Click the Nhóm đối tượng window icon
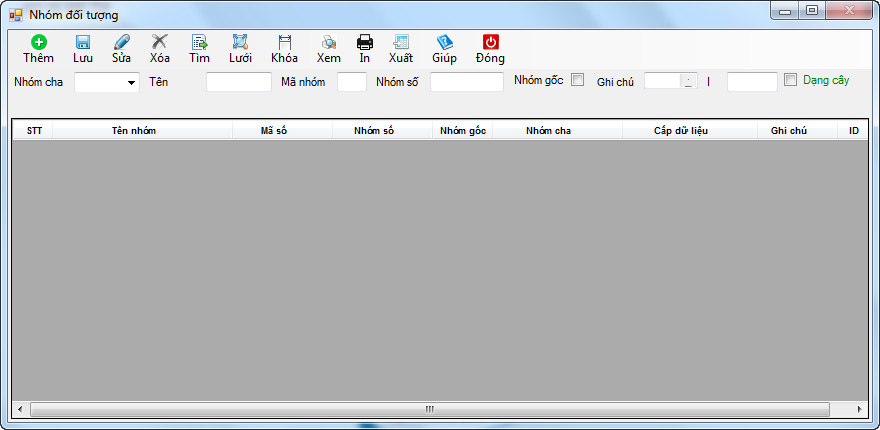Image resolution: width=880 pixels, height=430 pixels. click(15, 15)
